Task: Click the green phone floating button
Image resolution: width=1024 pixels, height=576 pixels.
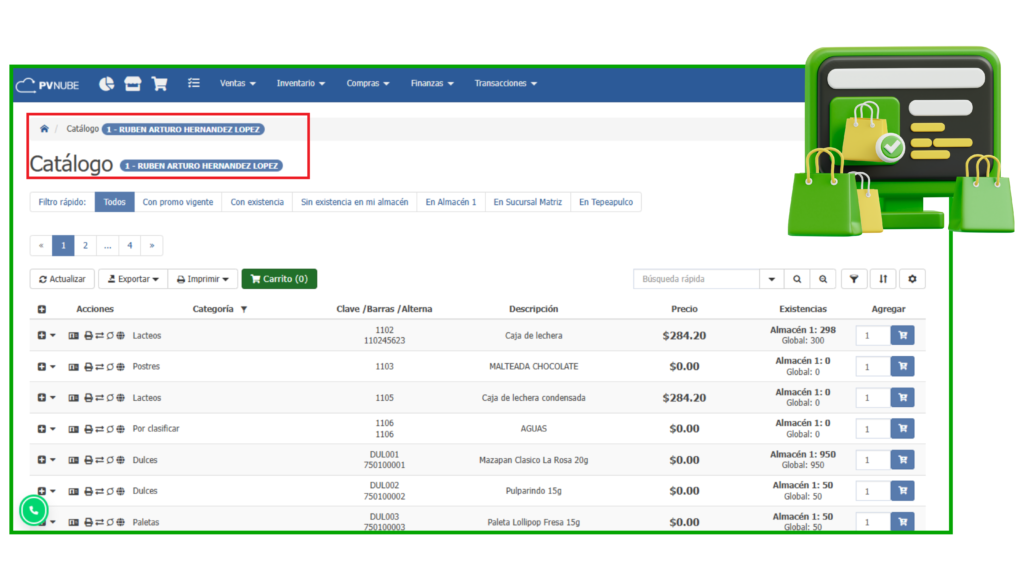Action: pos(34,510)
